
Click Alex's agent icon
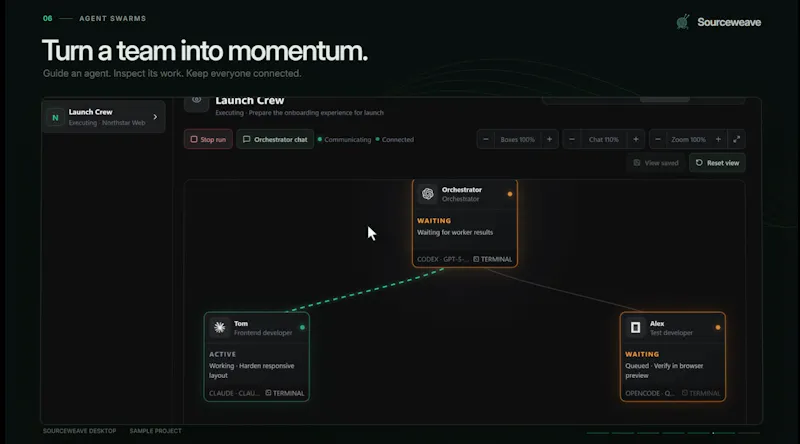point(635,328)
